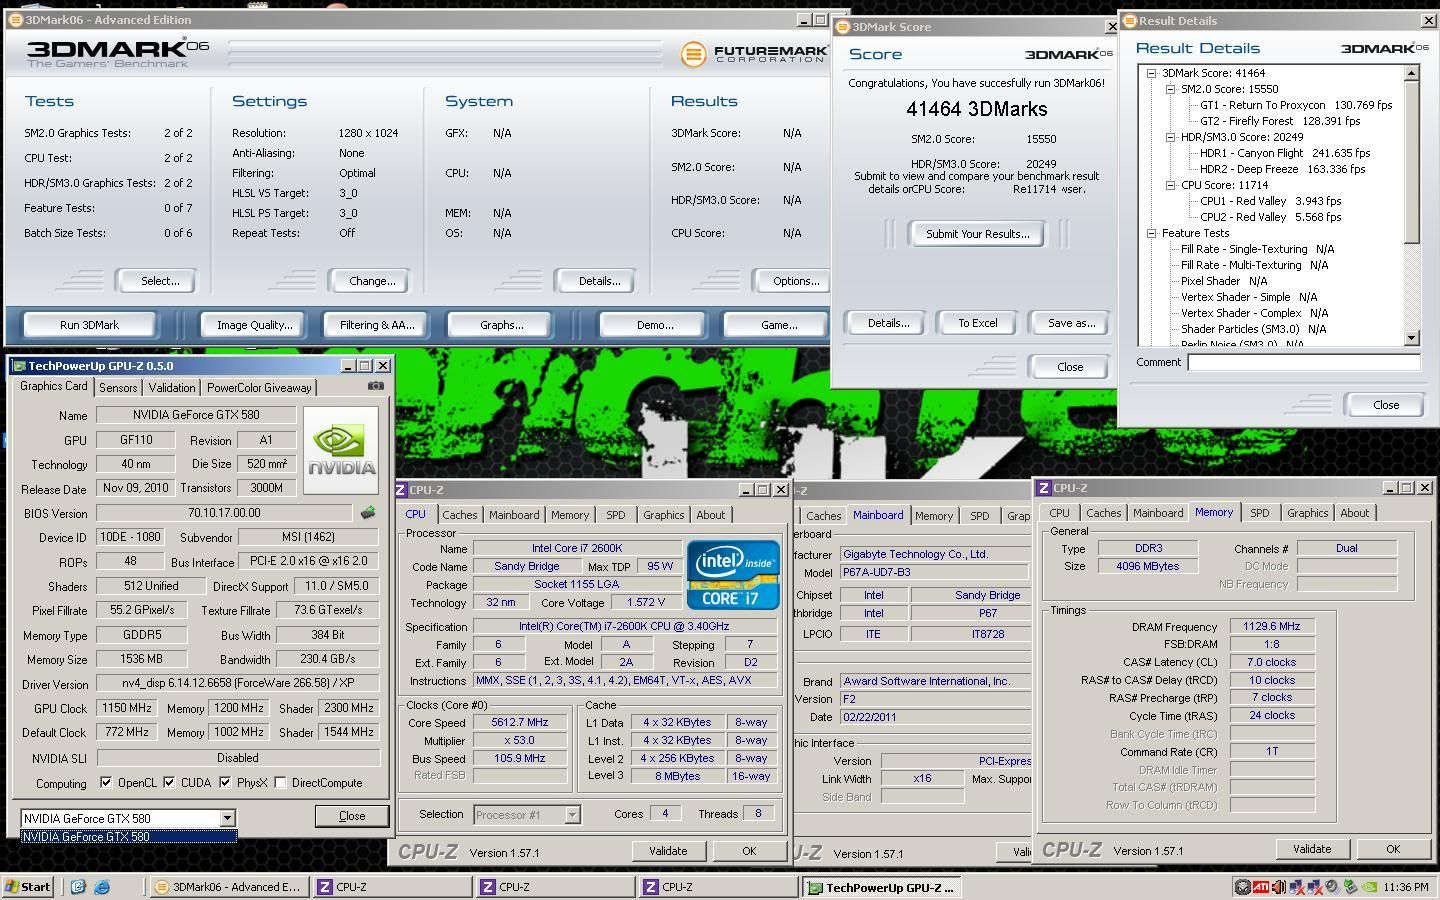Click the first round tray icon

click(x=1243, y=886)
